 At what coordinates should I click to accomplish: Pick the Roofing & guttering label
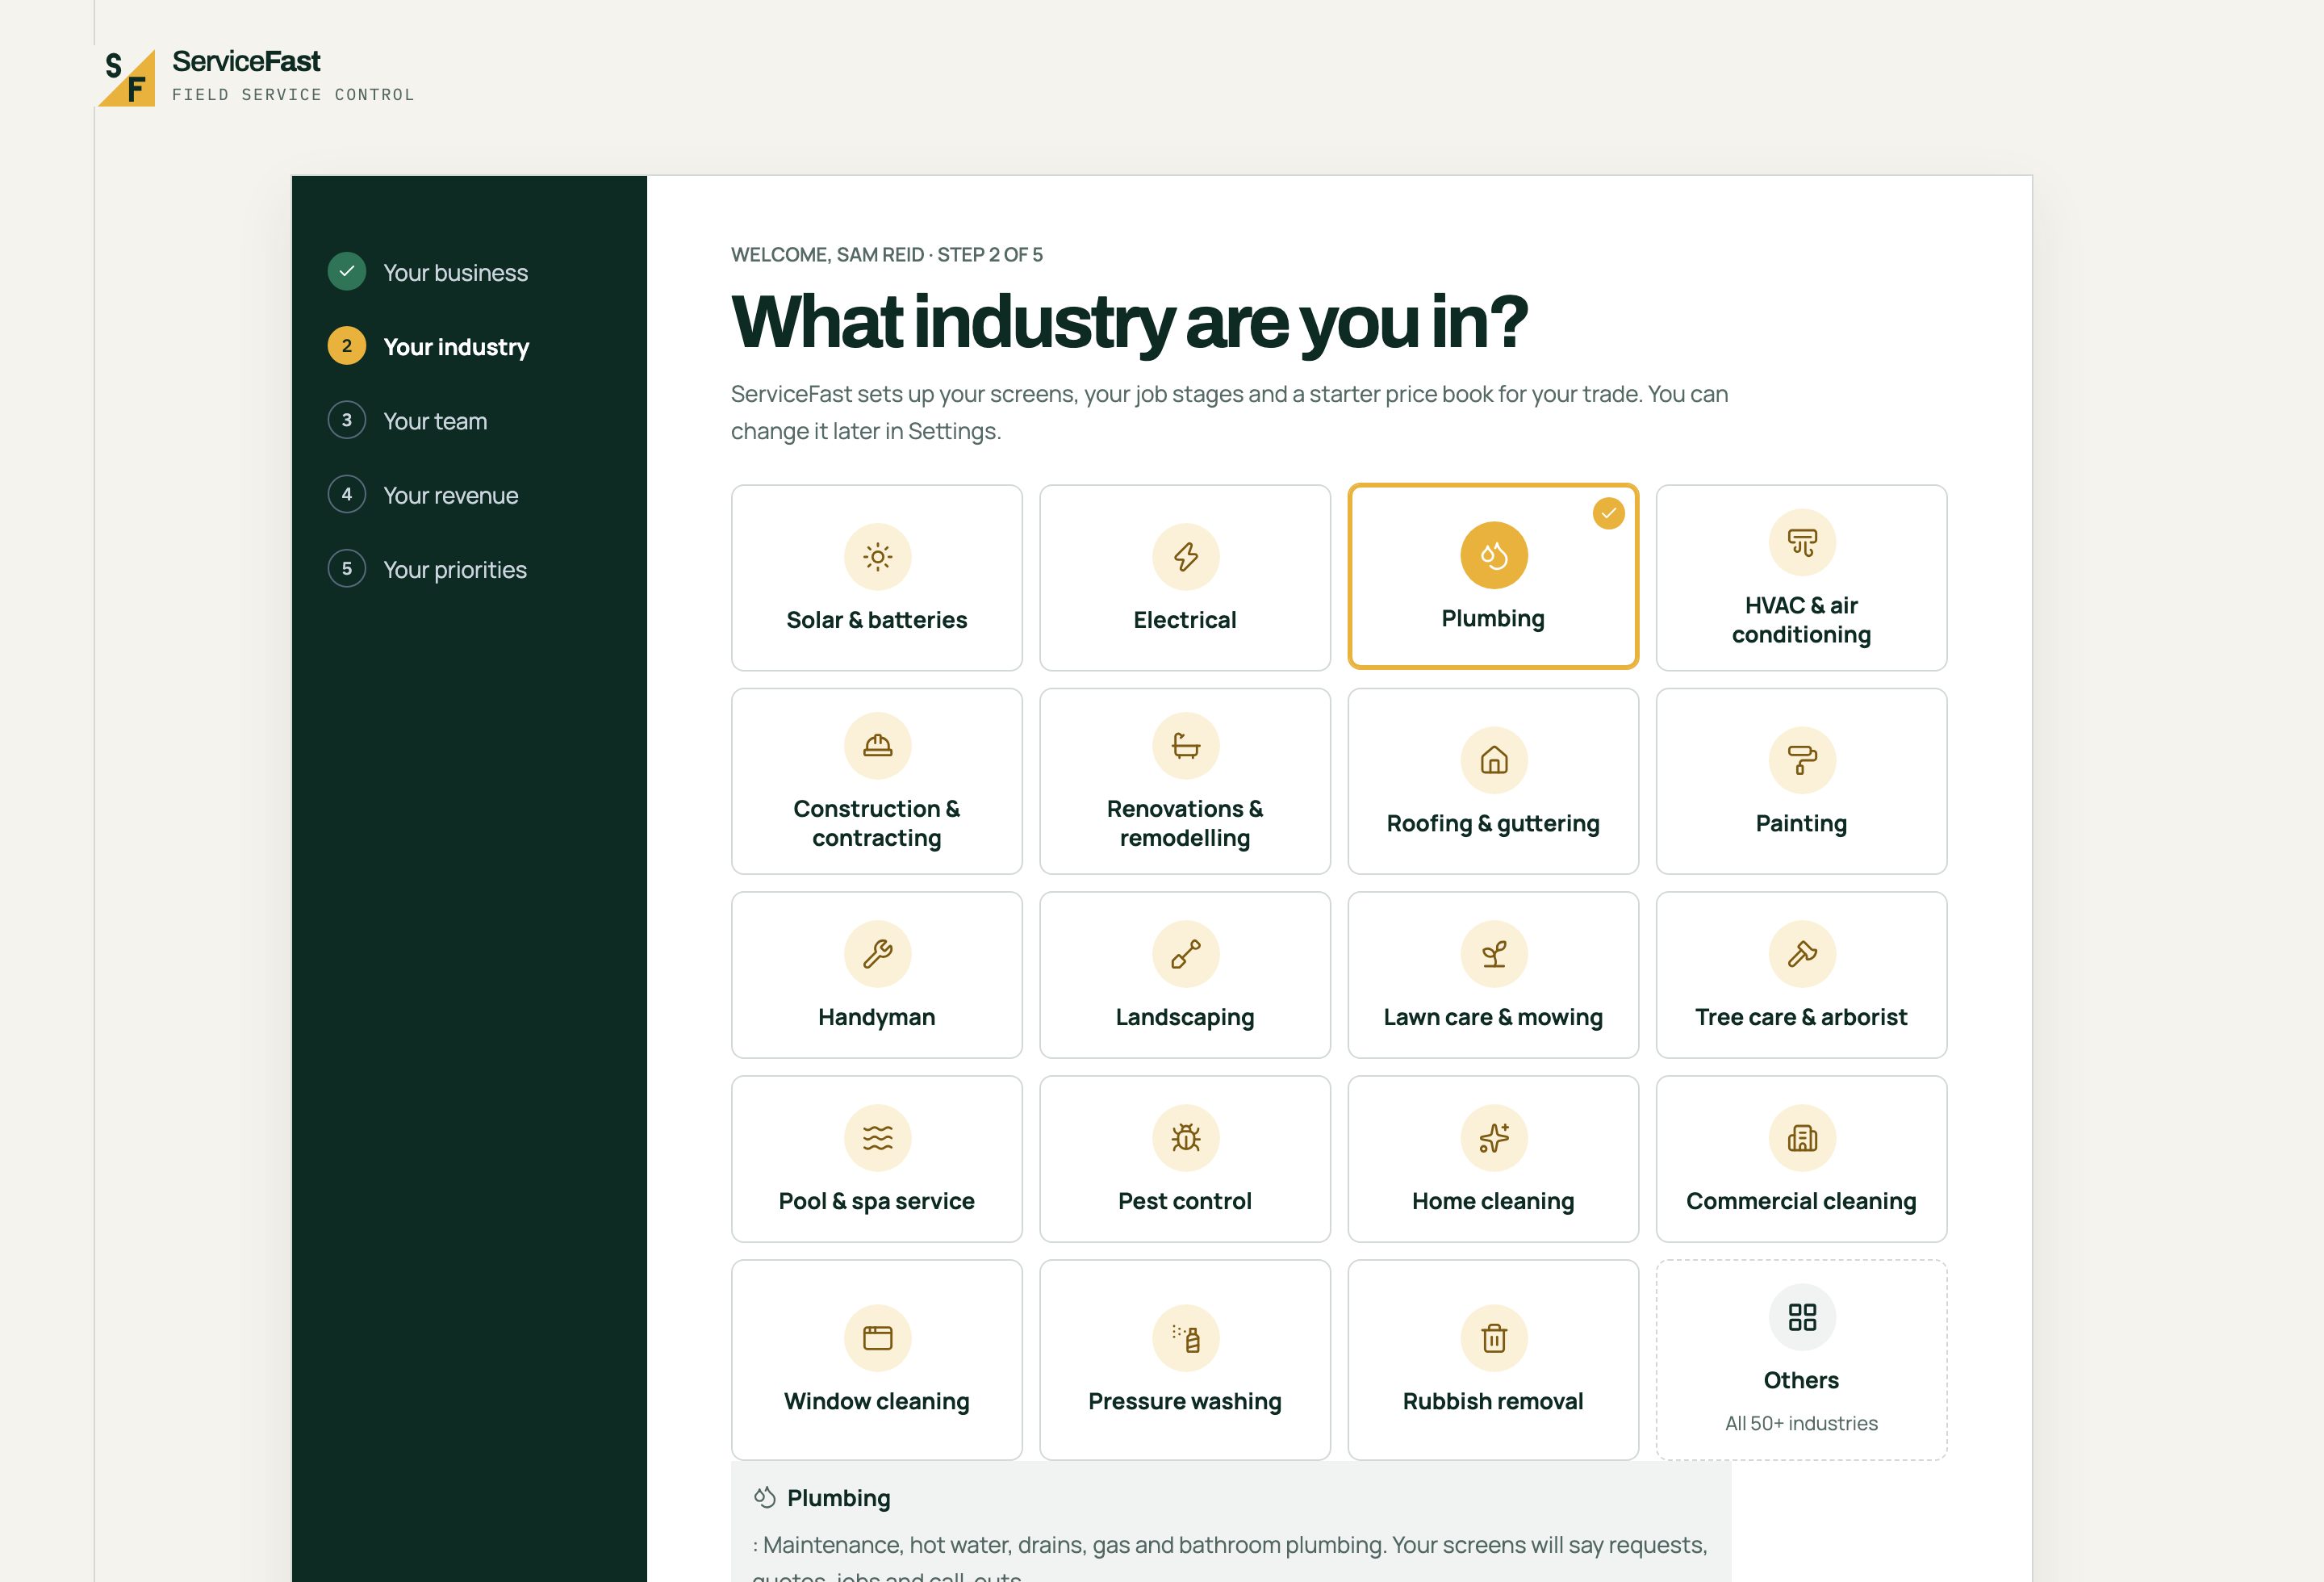point(1493,823)
